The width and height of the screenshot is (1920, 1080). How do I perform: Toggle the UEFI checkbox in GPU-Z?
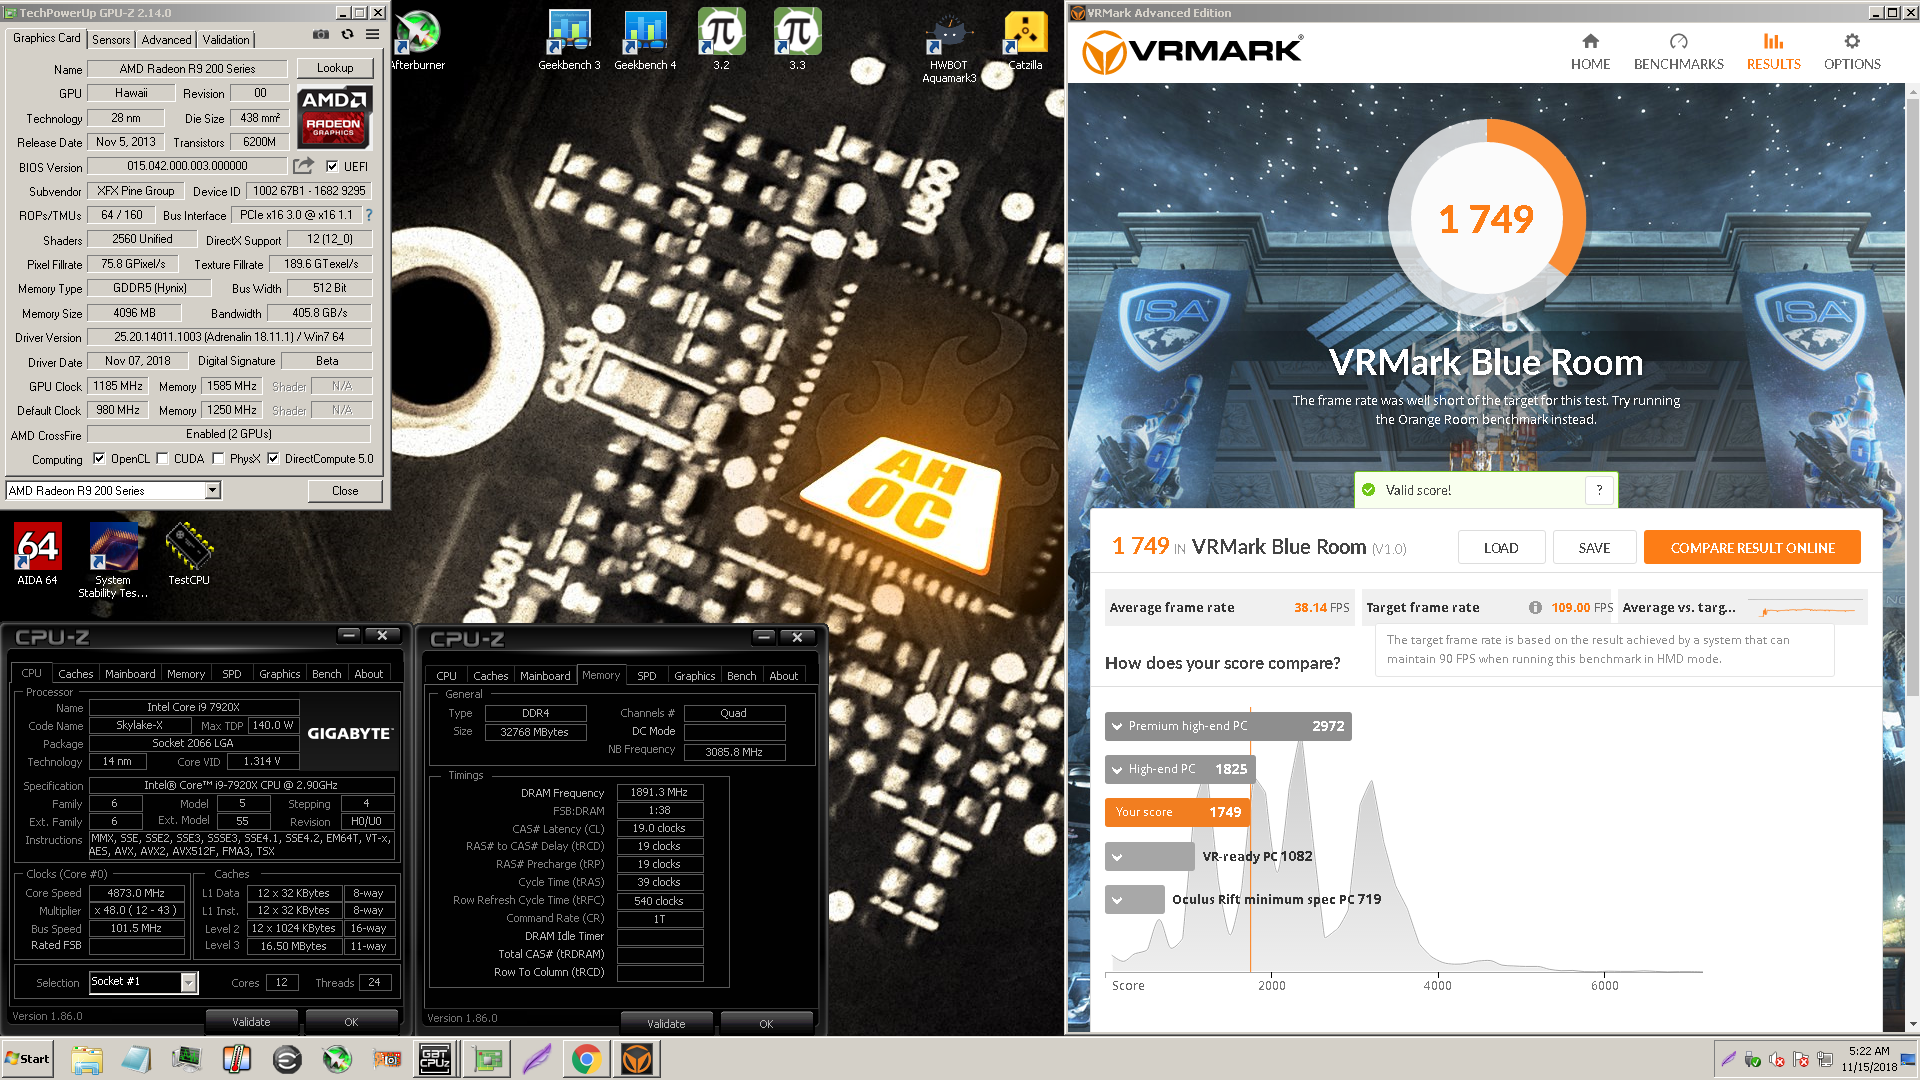coord(332,167)
